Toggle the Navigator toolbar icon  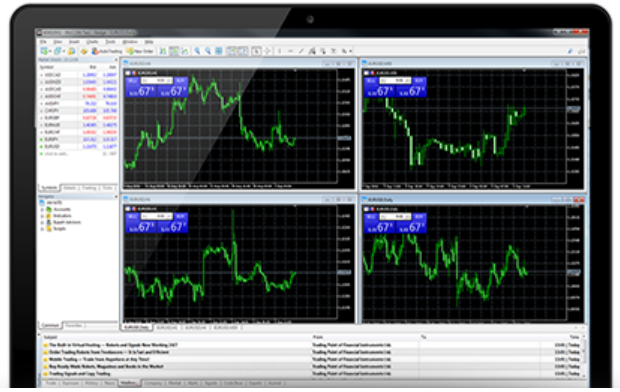tap(83, 51)
